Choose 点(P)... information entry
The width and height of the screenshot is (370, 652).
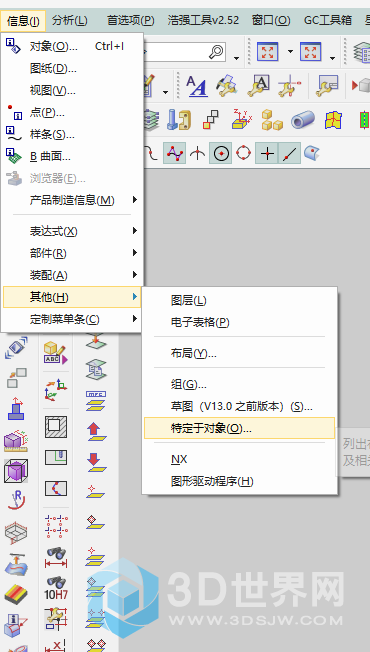tap(72, 112)
